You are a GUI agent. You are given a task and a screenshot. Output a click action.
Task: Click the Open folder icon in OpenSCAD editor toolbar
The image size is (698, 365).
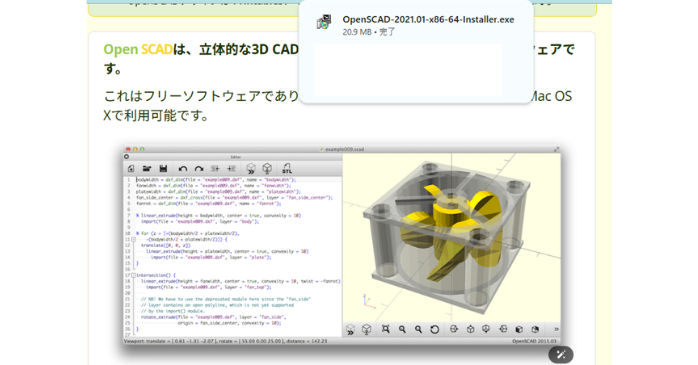(x=146, y=169)
